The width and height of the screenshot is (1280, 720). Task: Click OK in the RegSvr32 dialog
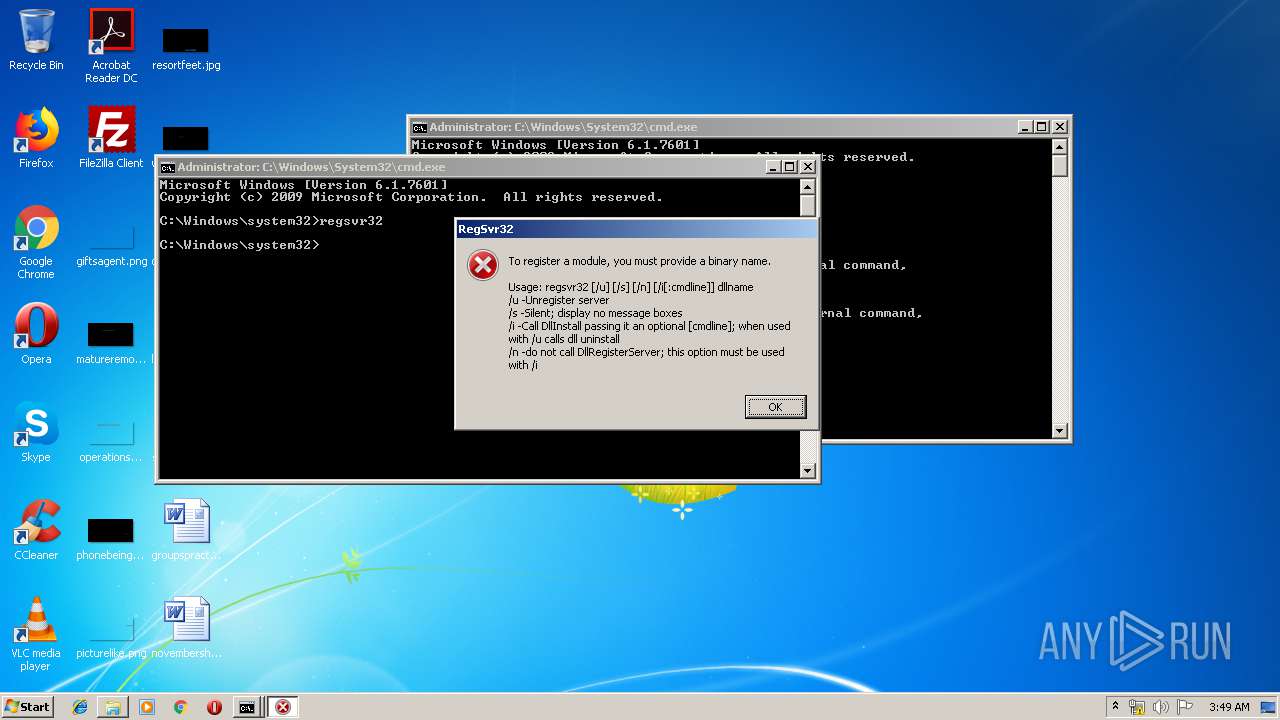775,407
